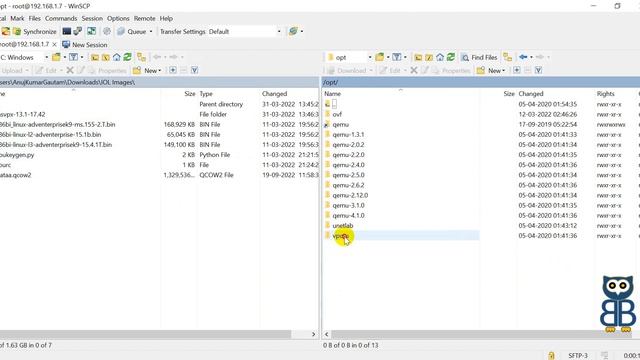Expand the remote back history dropdown arrow

531,58
